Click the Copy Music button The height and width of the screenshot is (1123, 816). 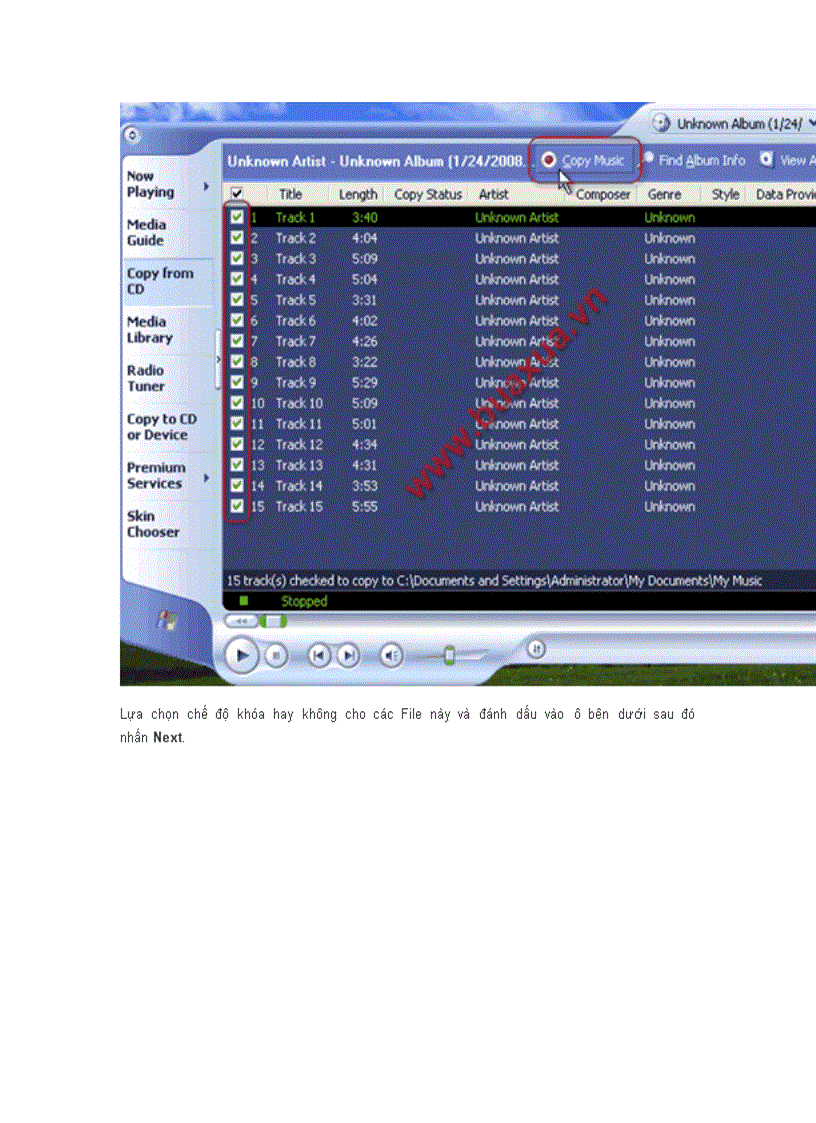tap(583, 158)
